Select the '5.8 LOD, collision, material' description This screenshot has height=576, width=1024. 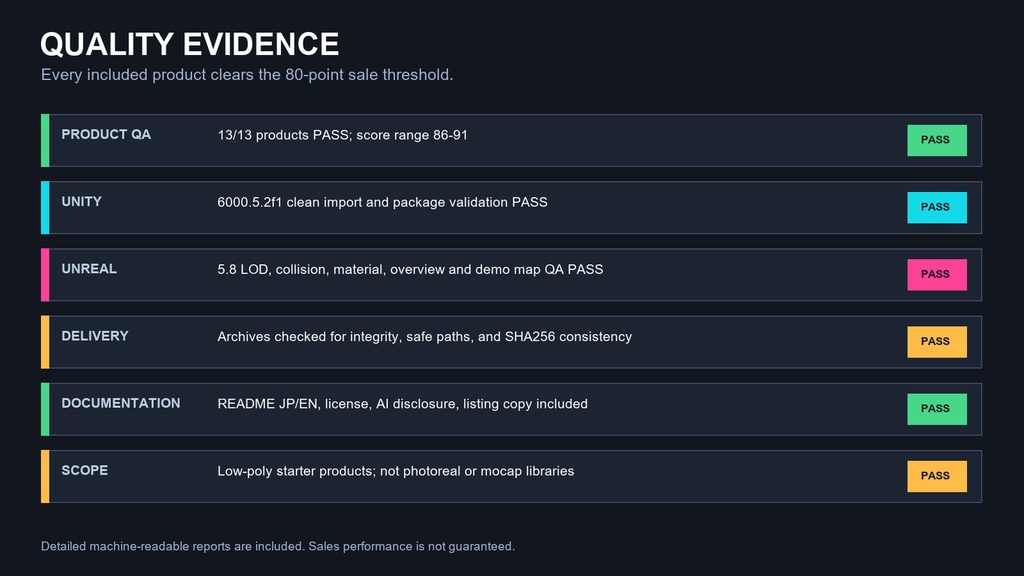click(410, 270)
